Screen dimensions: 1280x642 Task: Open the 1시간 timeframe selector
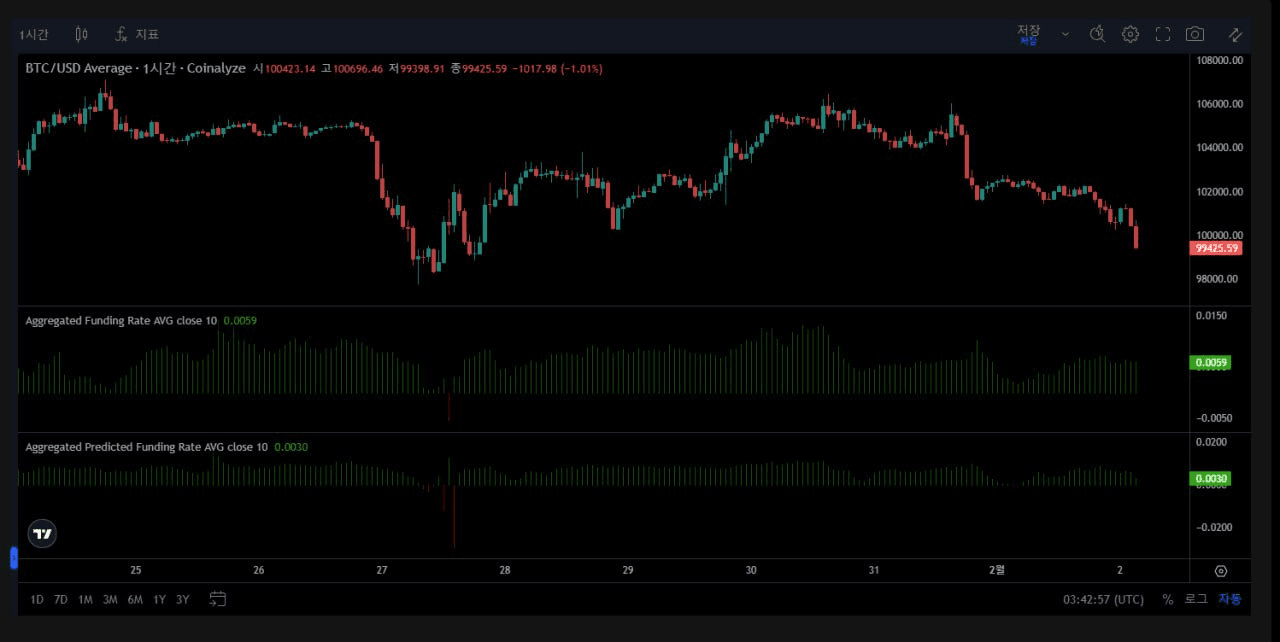[33, 33]
